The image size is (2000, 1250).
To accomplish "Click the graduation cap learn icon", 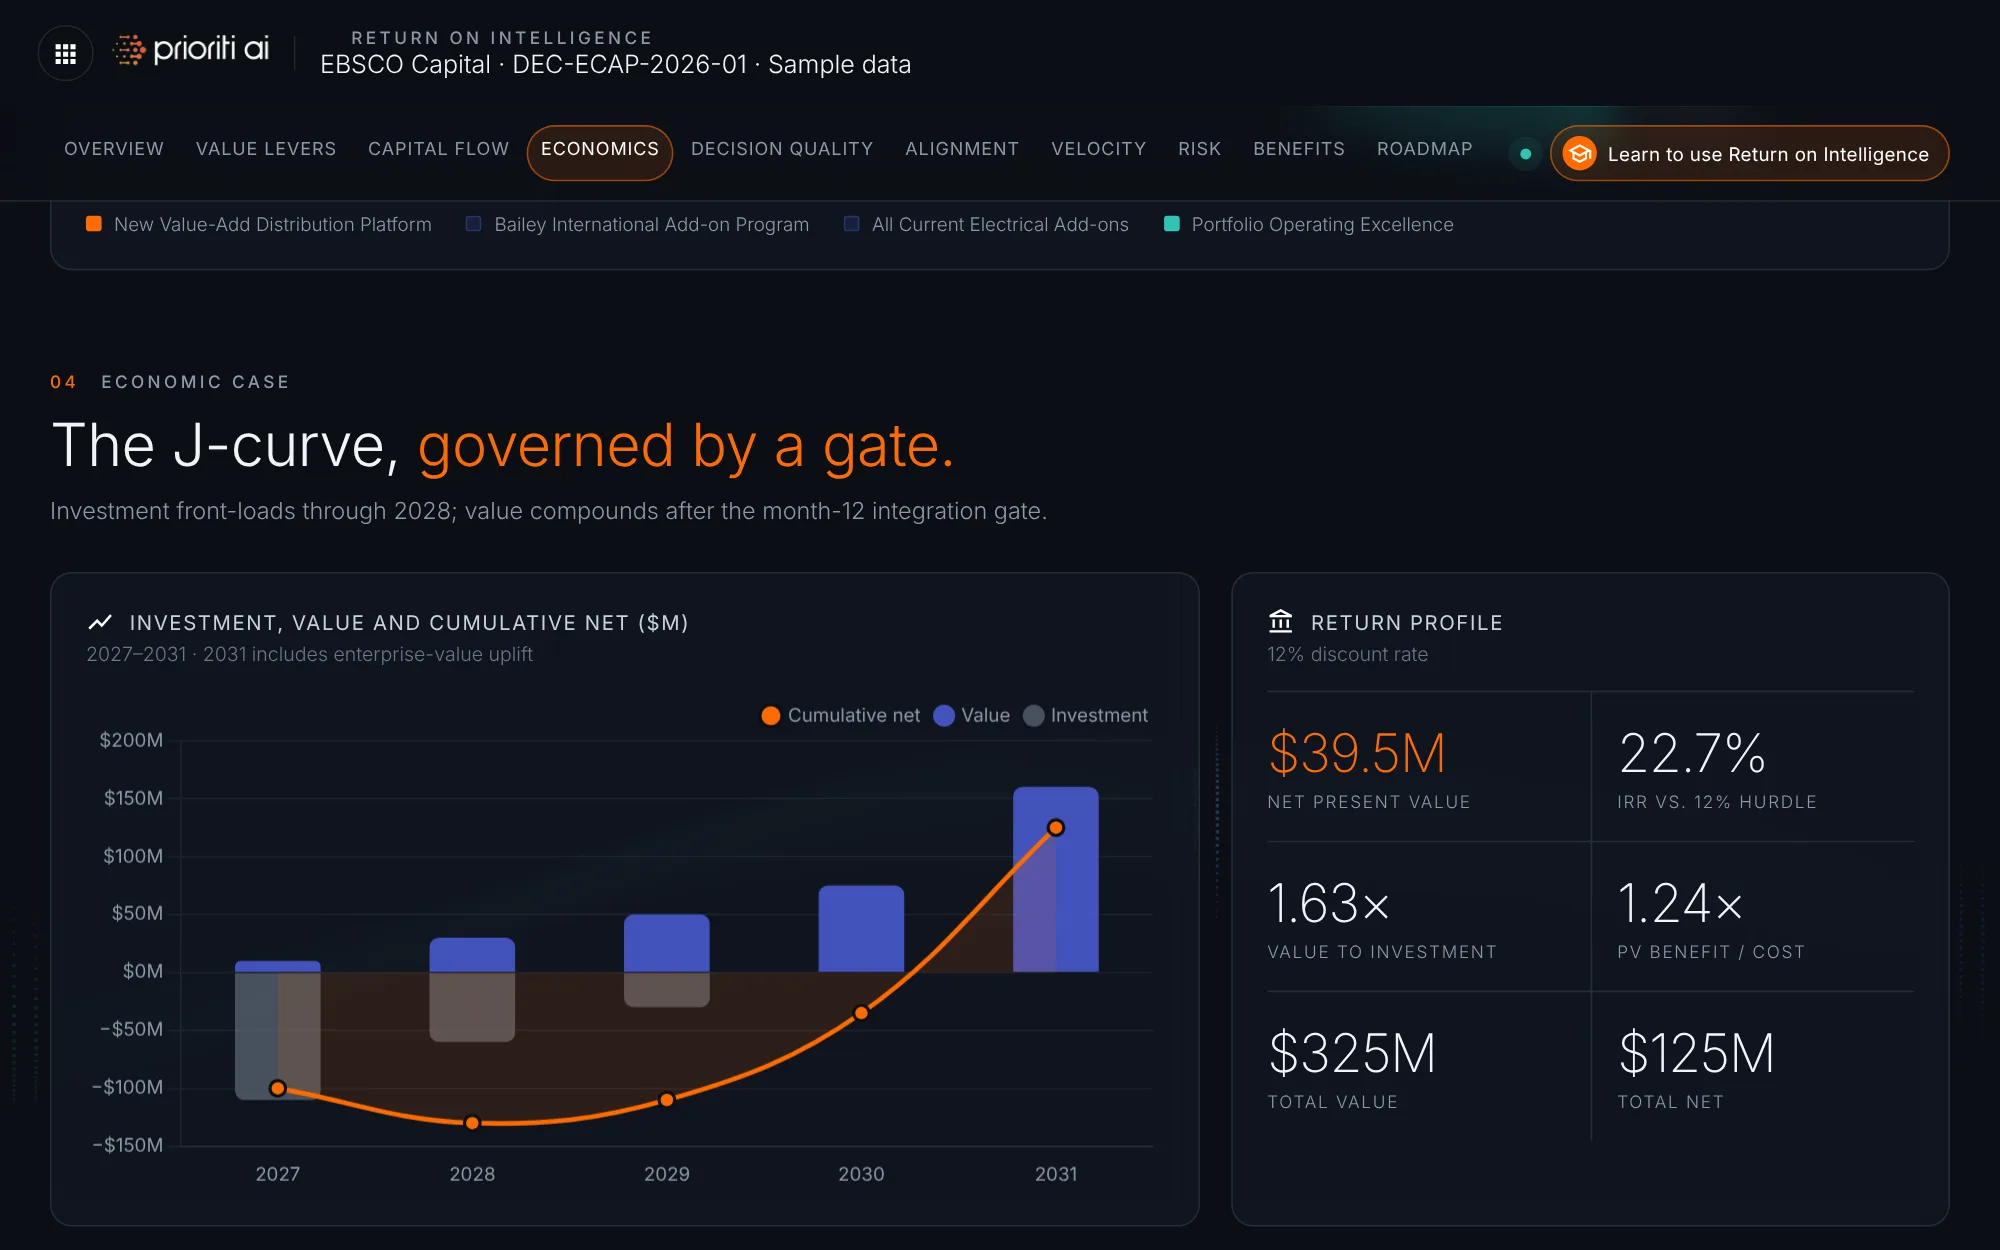I will pos(1580,153).
